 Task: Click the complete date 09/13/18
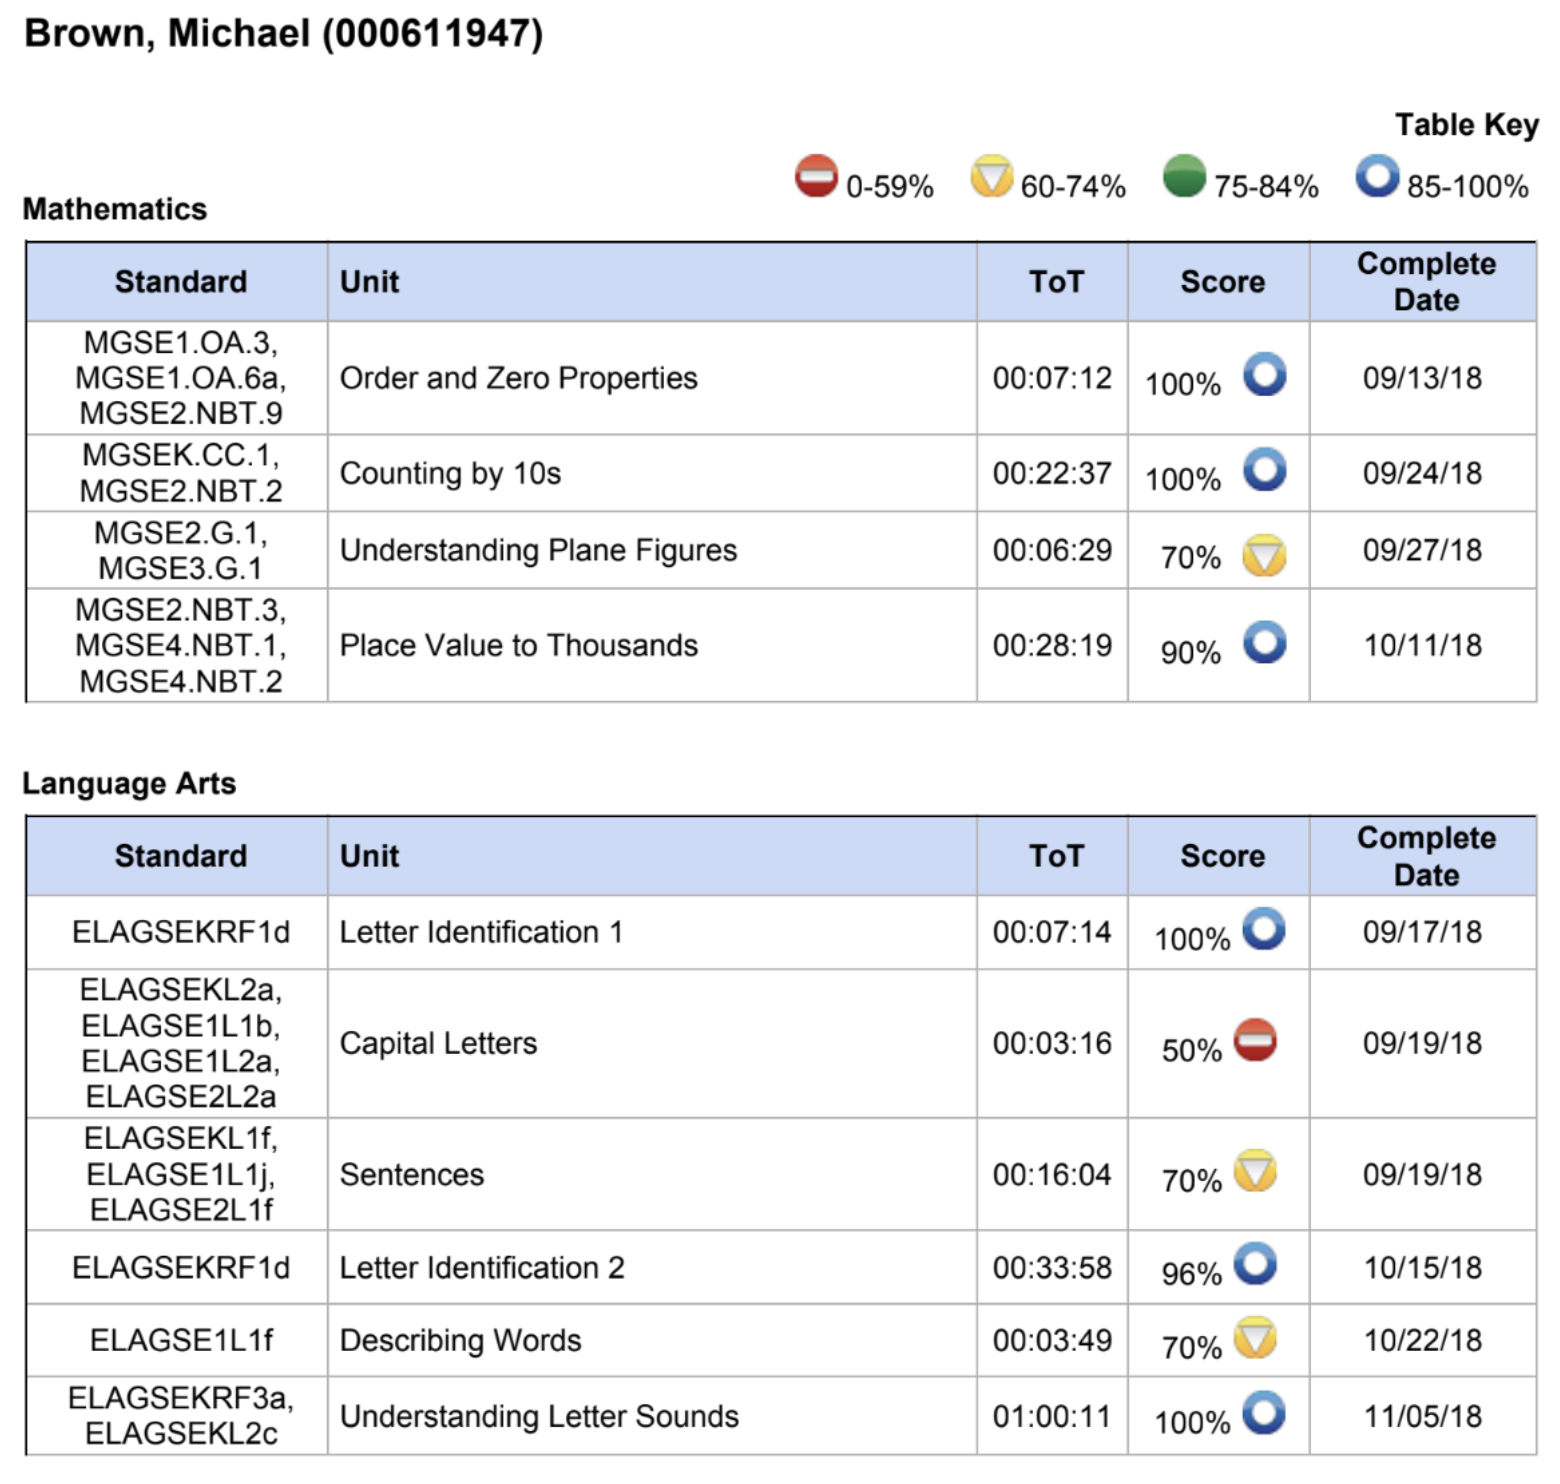(1423, 378)
